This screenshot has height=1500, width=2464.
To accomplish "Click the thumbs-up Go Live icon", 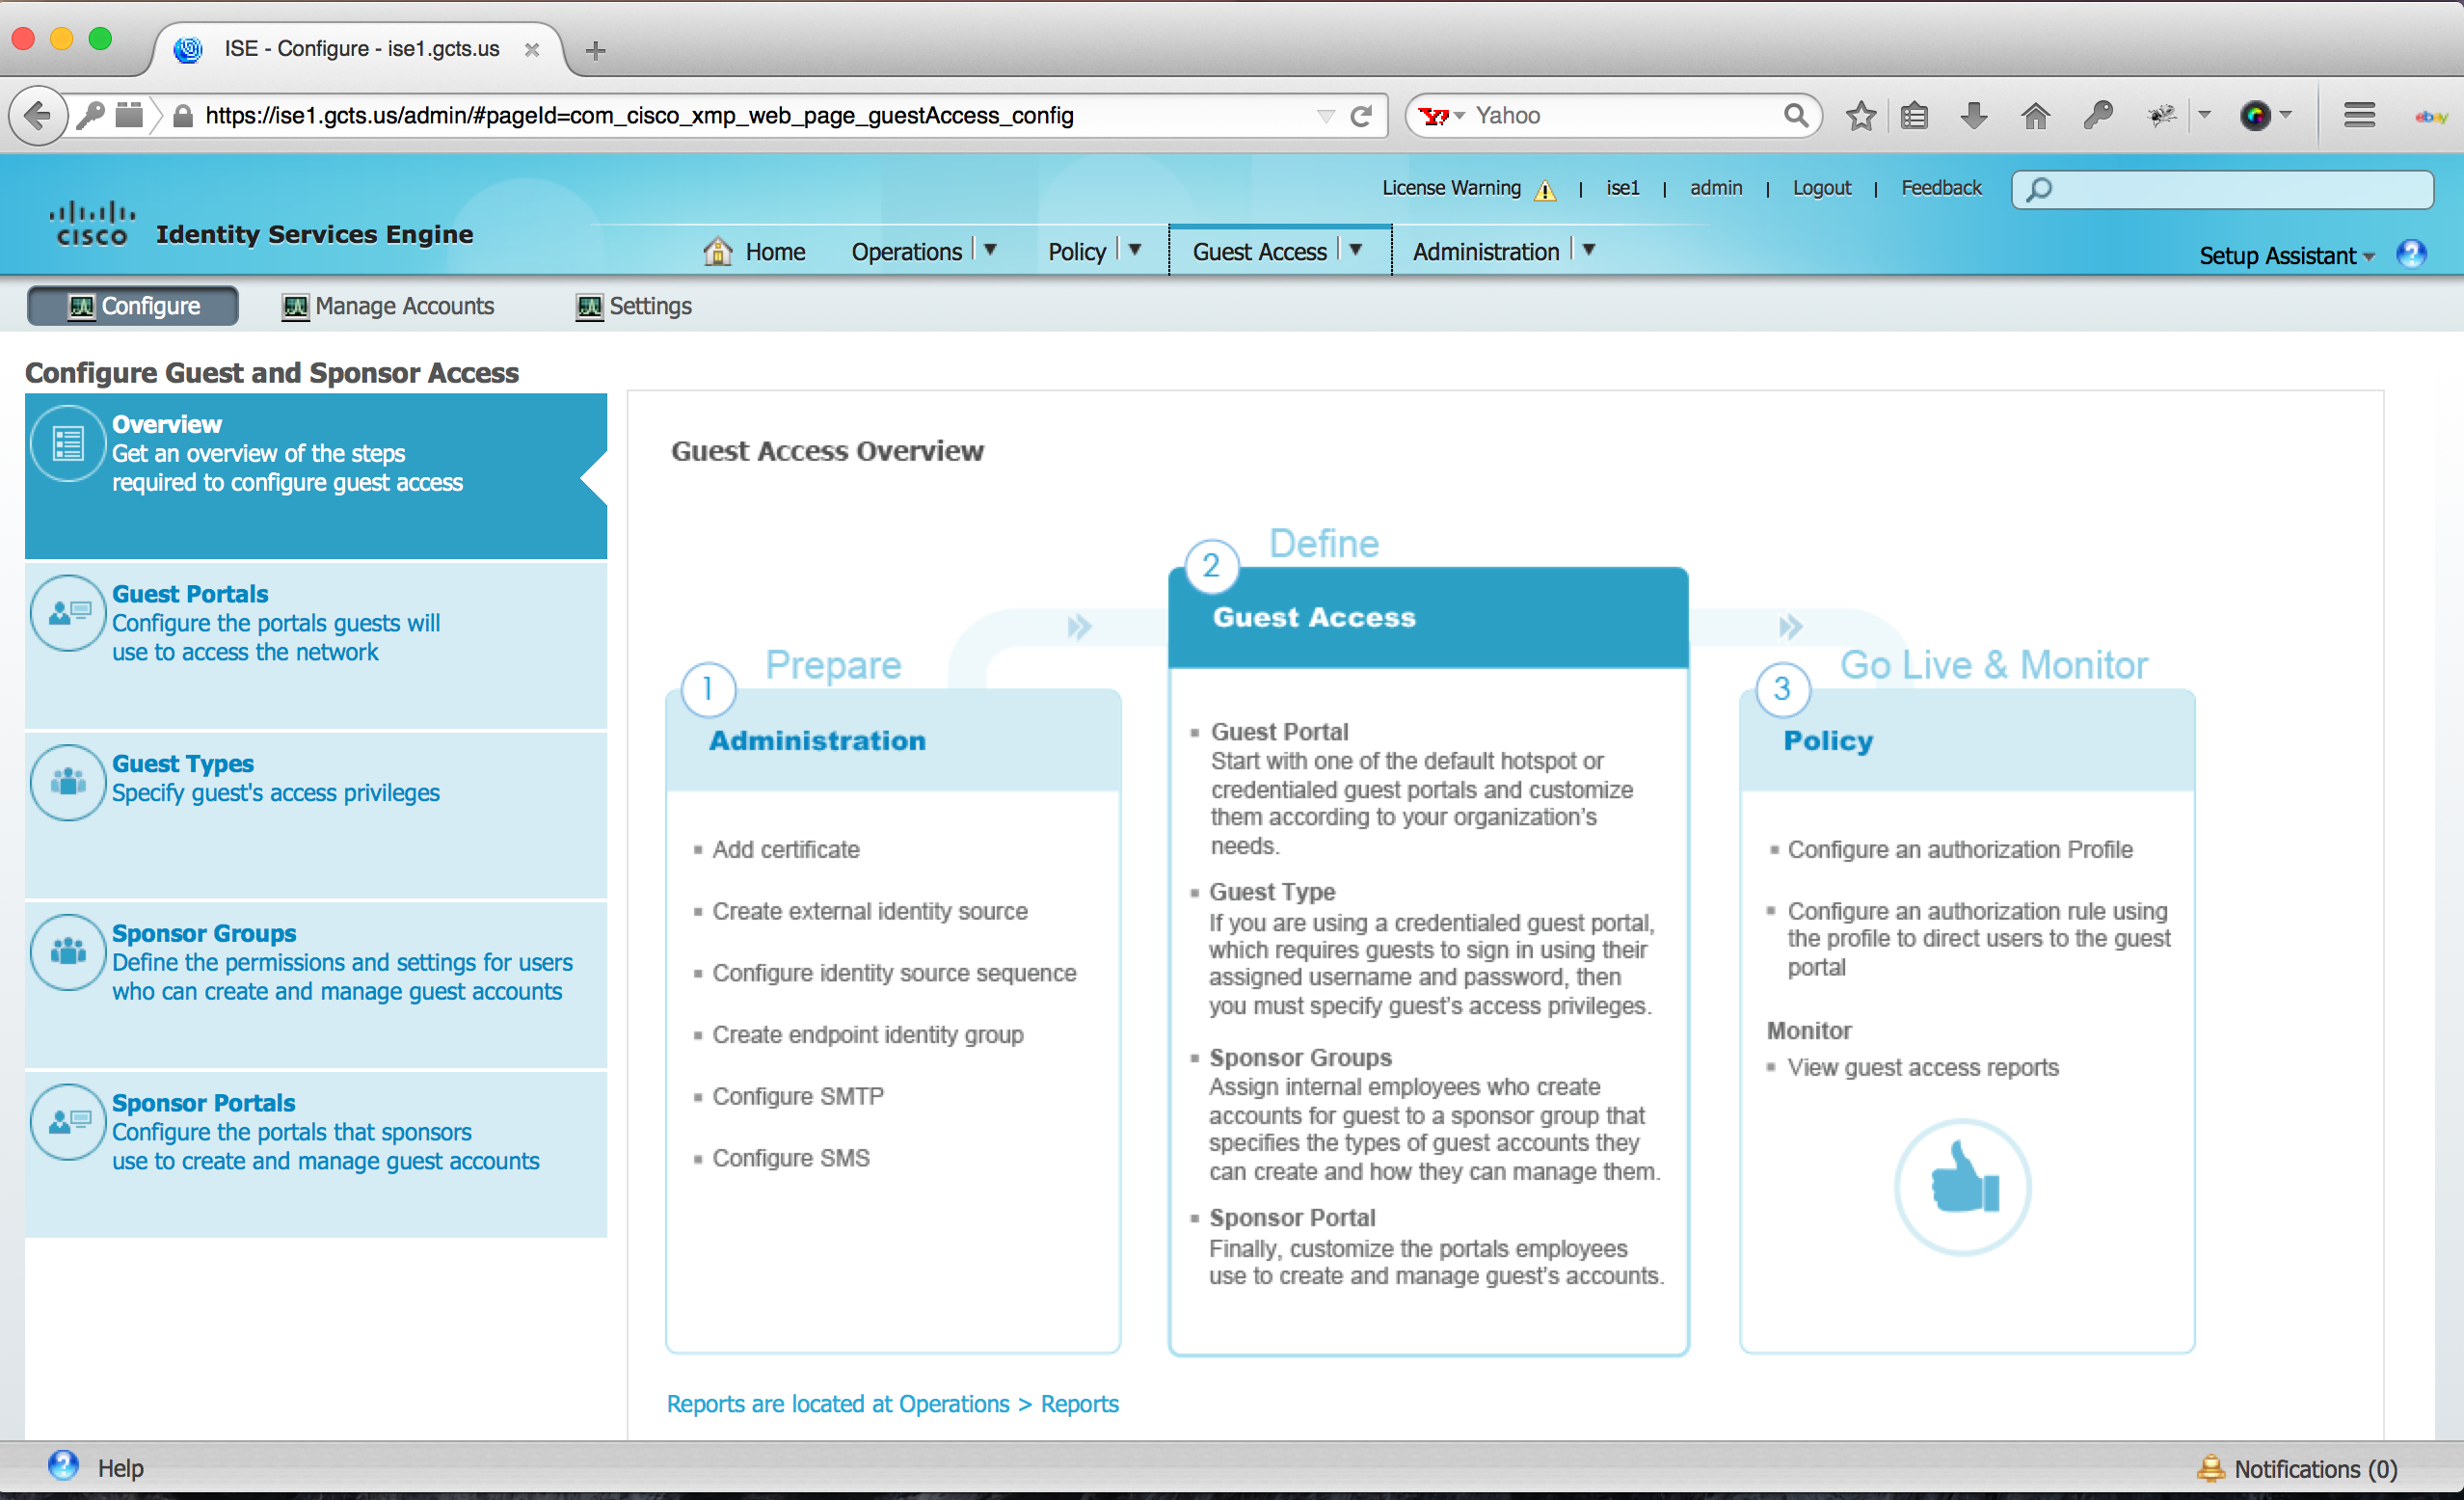I will coord(1963,1185).
